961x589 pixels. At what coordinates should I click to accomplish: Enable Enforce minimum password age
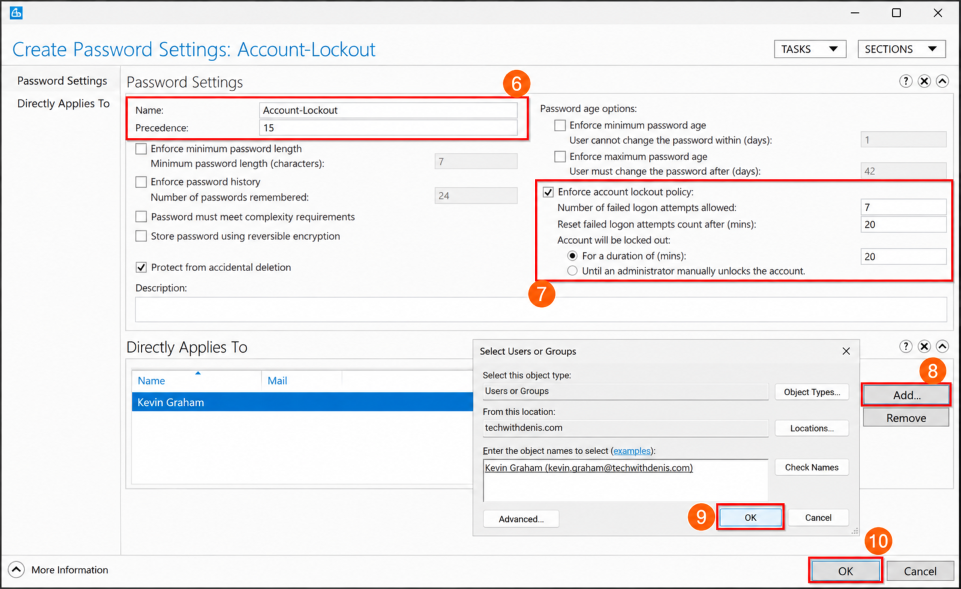(560, 125)
